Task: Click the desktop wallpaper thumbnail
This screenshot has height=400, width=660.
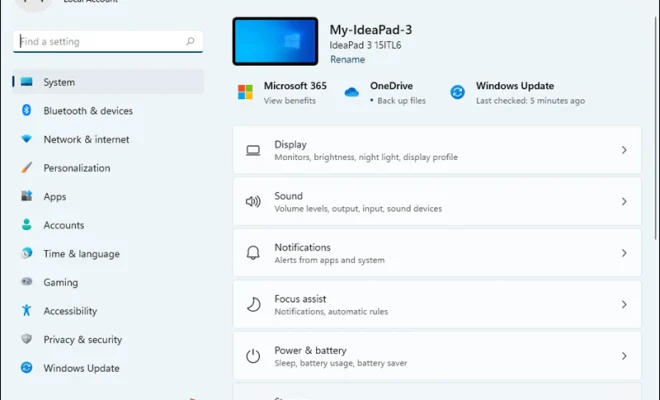Action: click(275, 41)
